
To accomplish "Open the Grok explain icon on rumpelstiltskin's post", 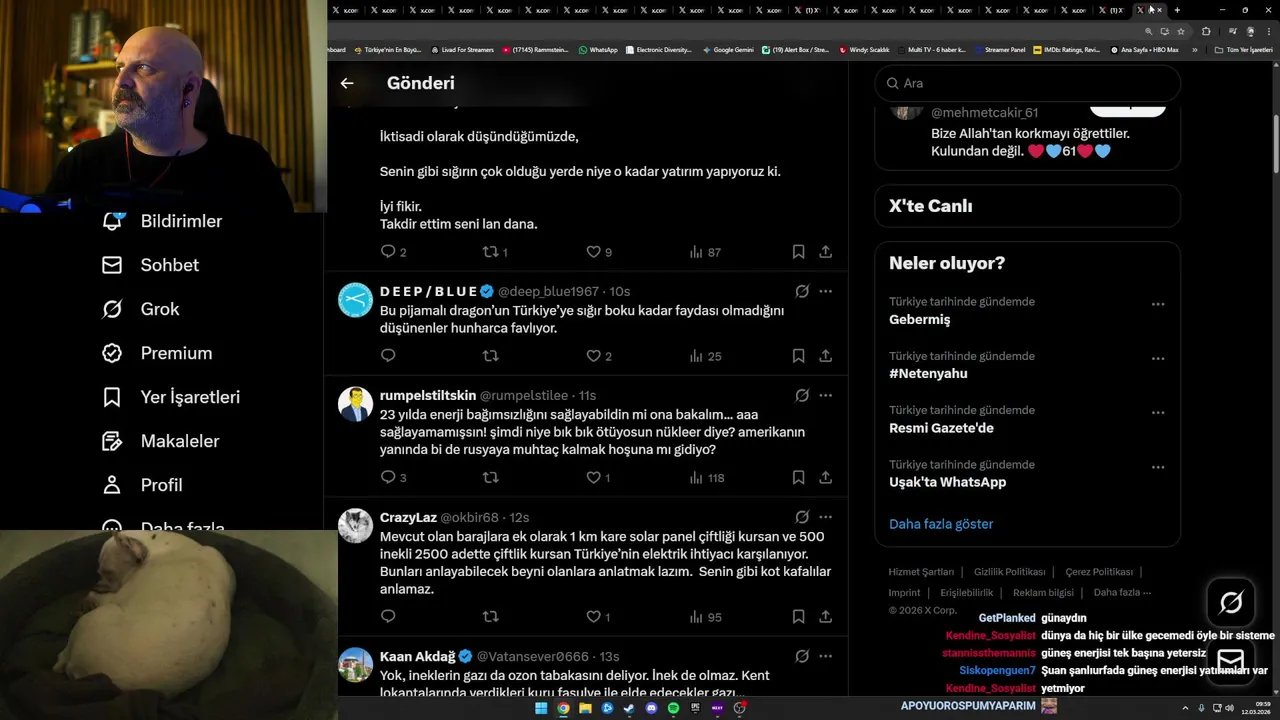I will click(x=802, y=395).
